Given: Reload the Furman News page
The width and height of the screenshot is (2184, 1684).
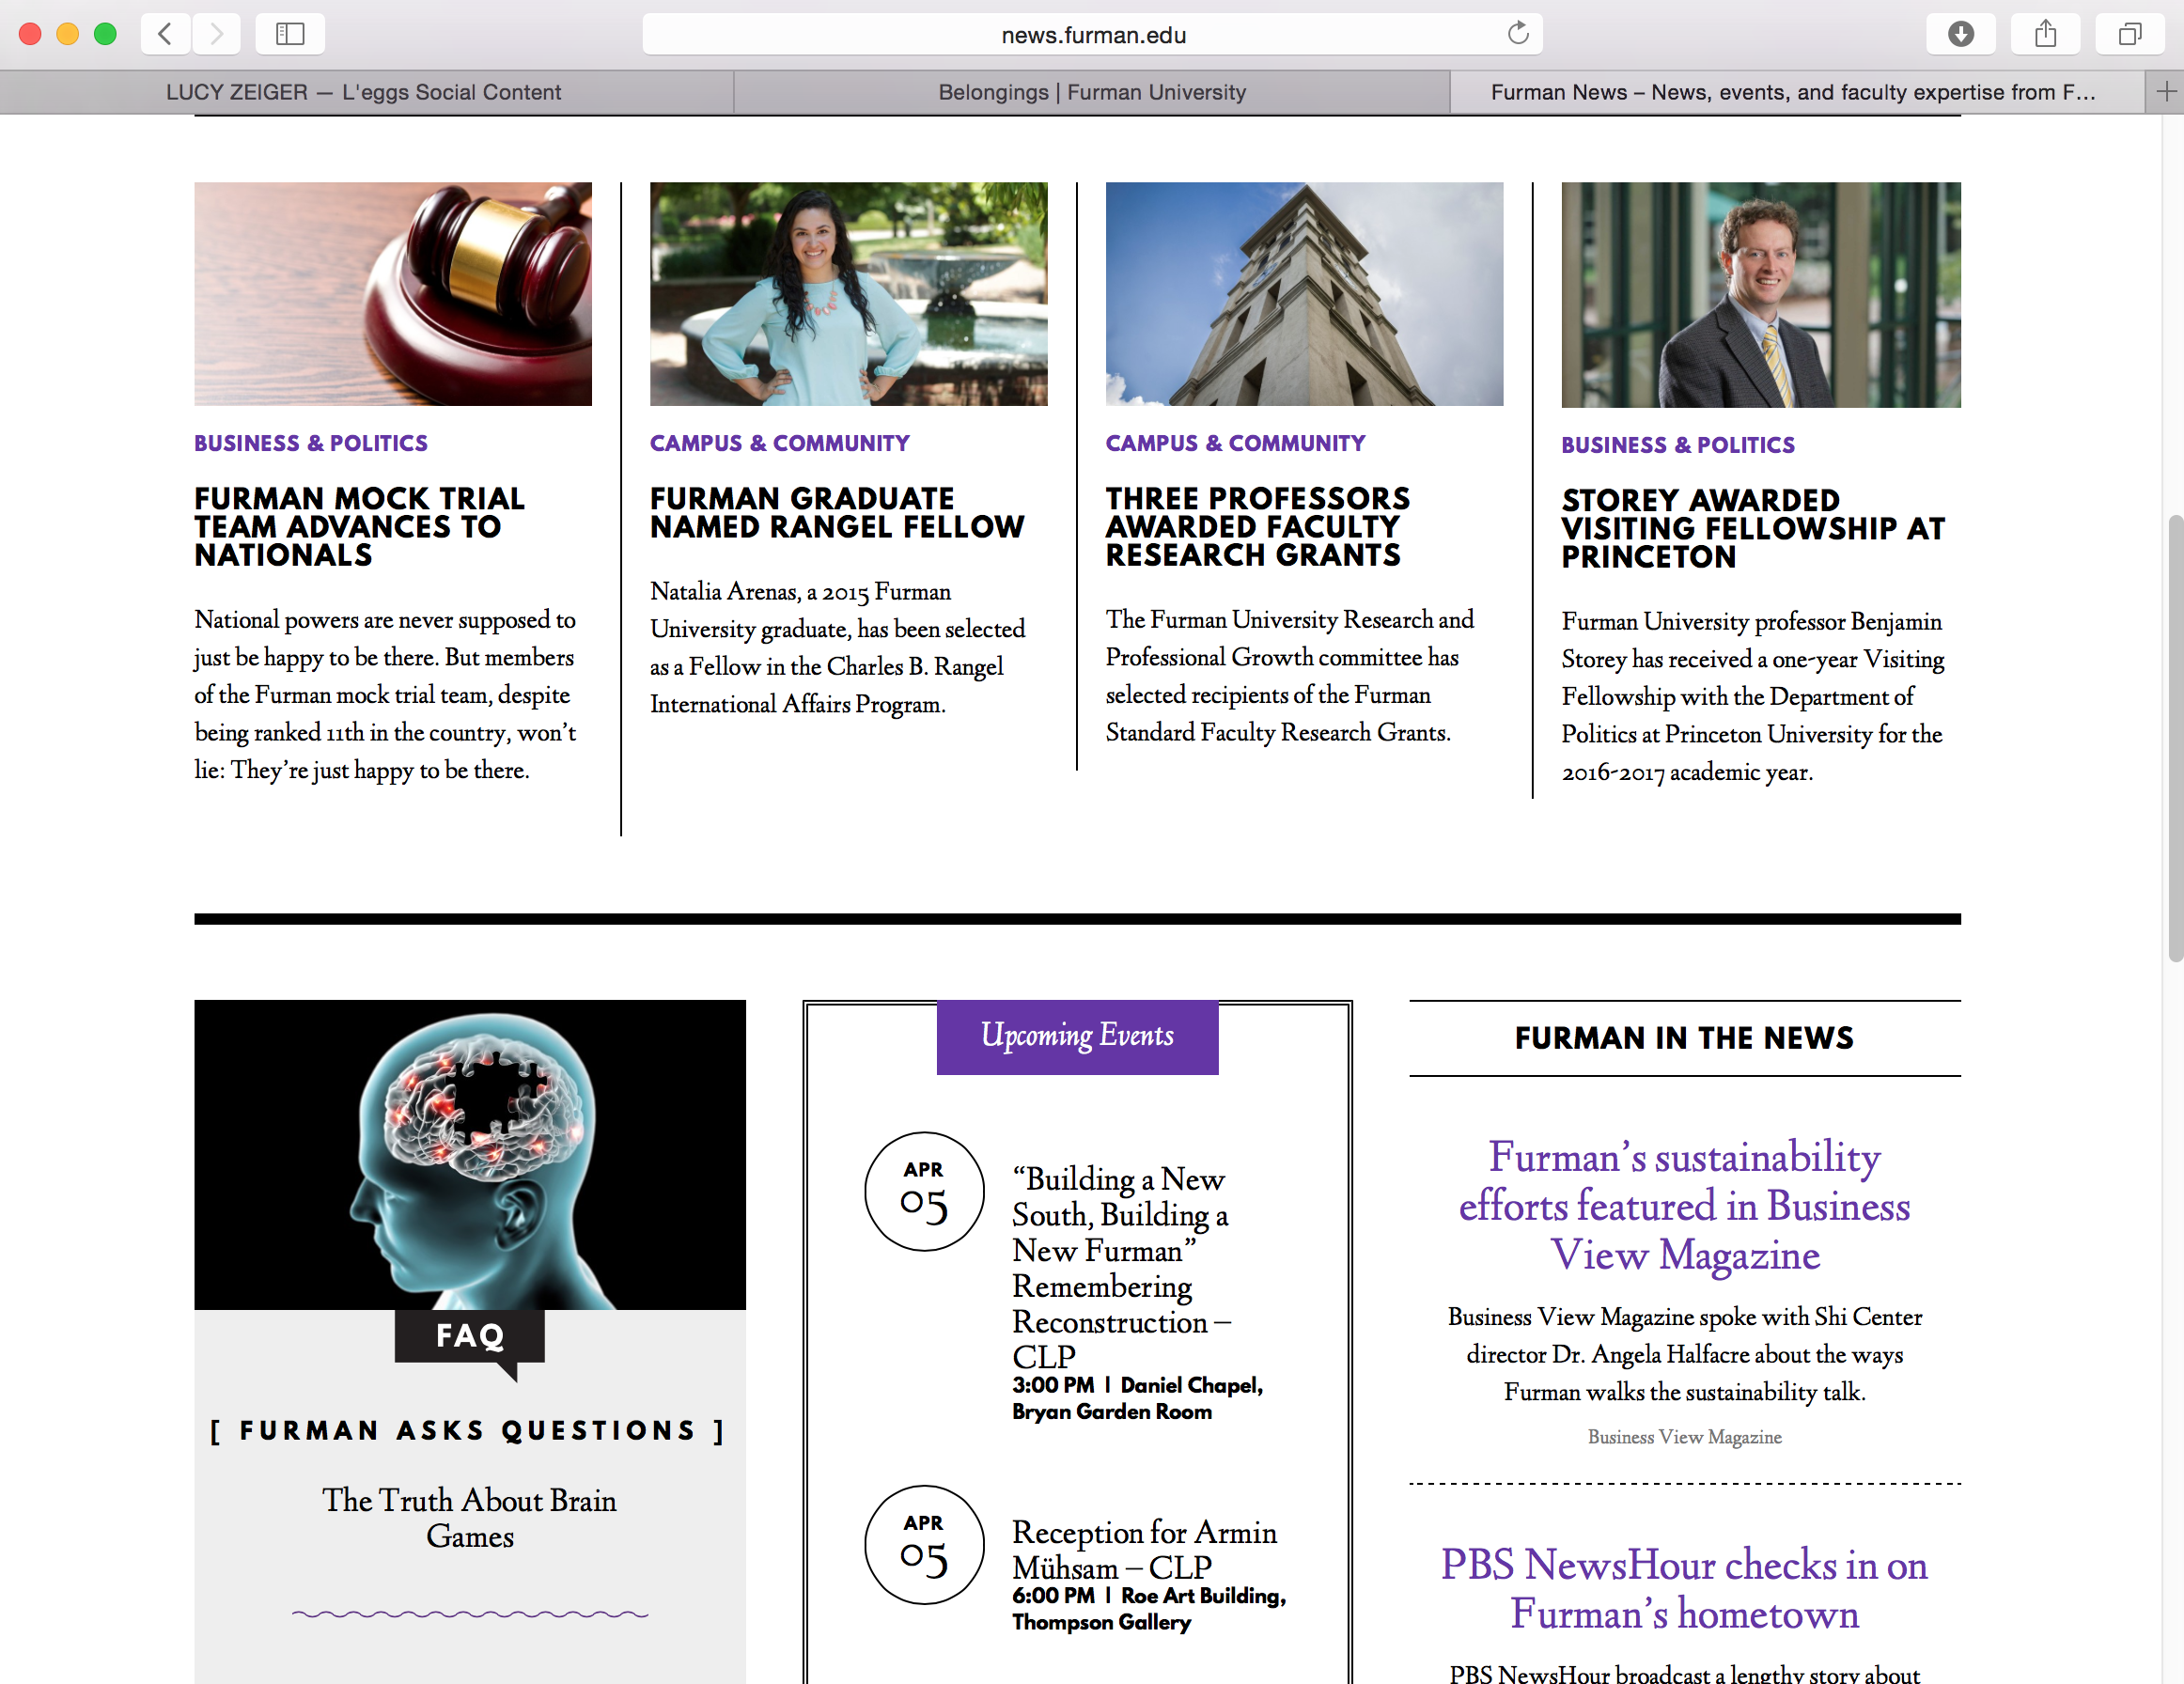Looking at the screenshot, I should point(1518,33).
